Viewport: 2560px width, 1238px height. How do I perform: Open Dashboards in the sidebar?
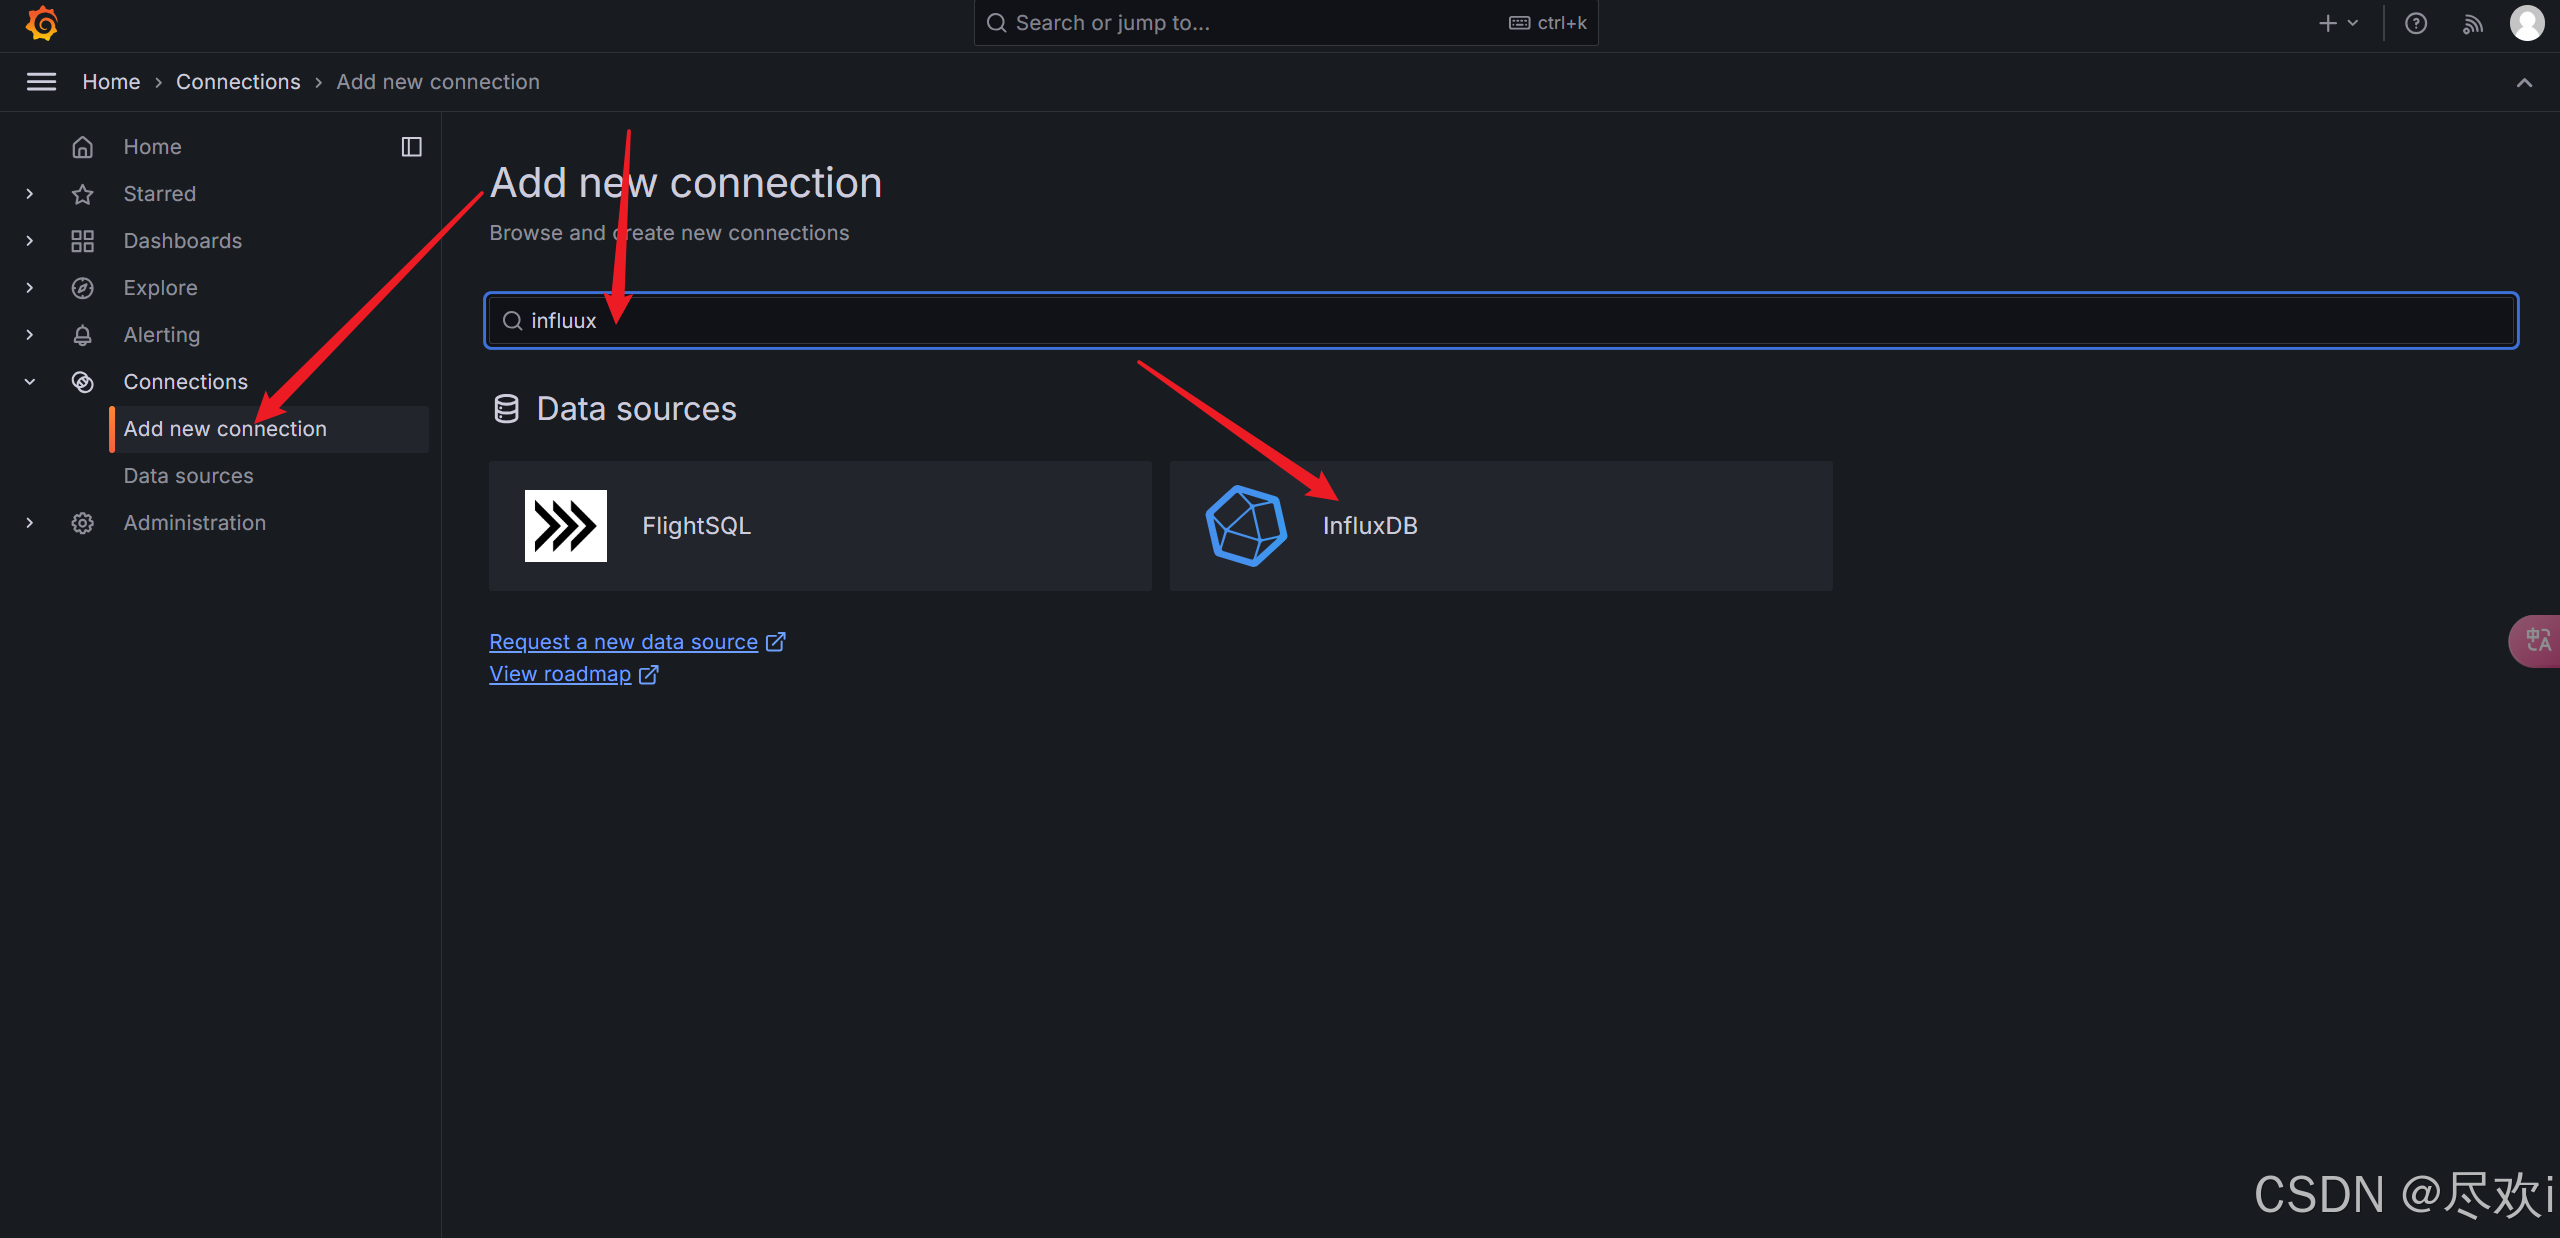coord(182,241)
